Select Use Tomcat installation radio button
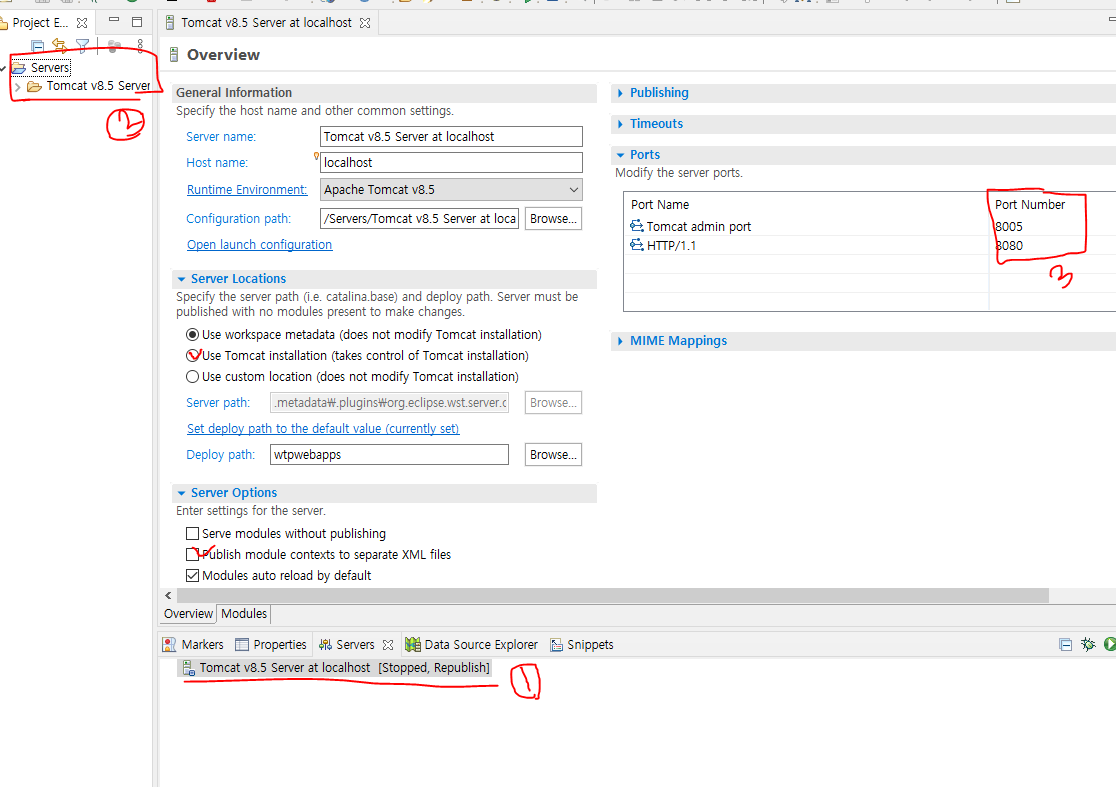Viewport: 1116px width, 787px height. point(192,355)
